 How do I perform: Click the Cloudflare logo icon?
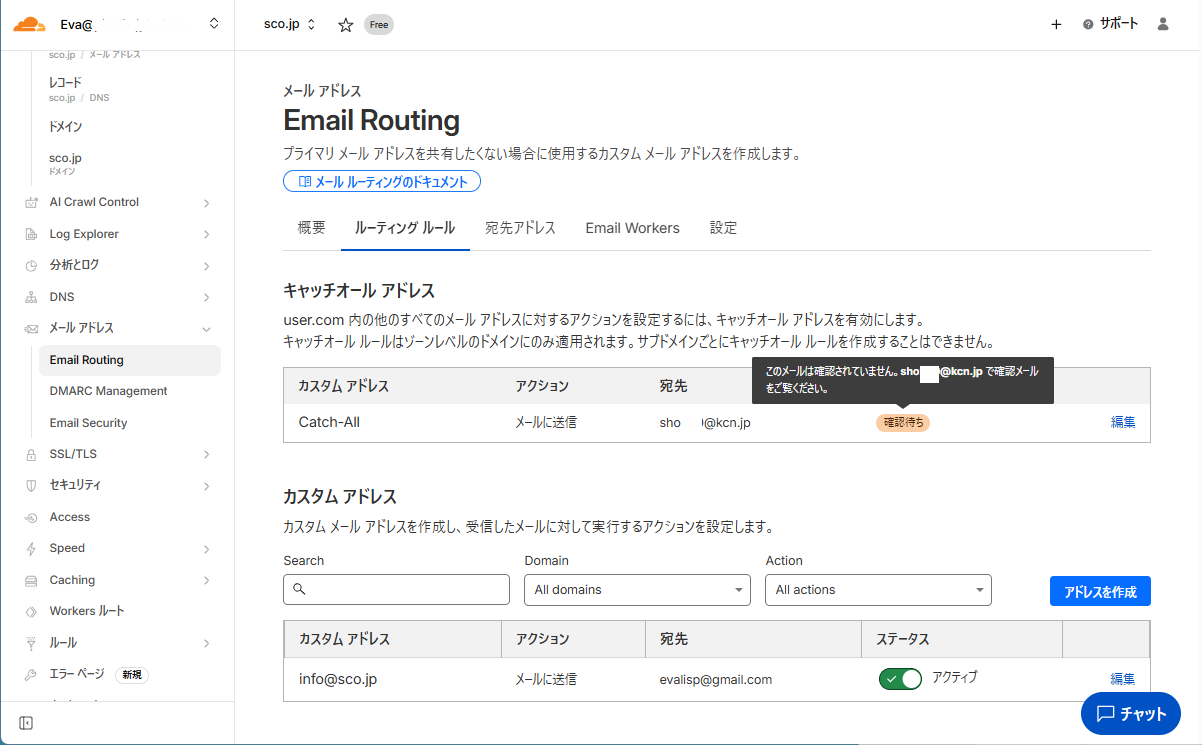point(29,24)
